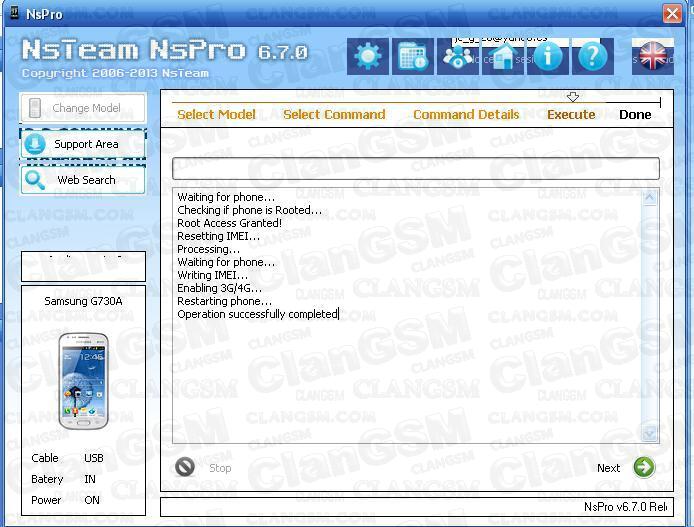This screenshot has width=694, height=527.
Task: Click the "Writing IMEI…" log line
Action: (212, 275)
